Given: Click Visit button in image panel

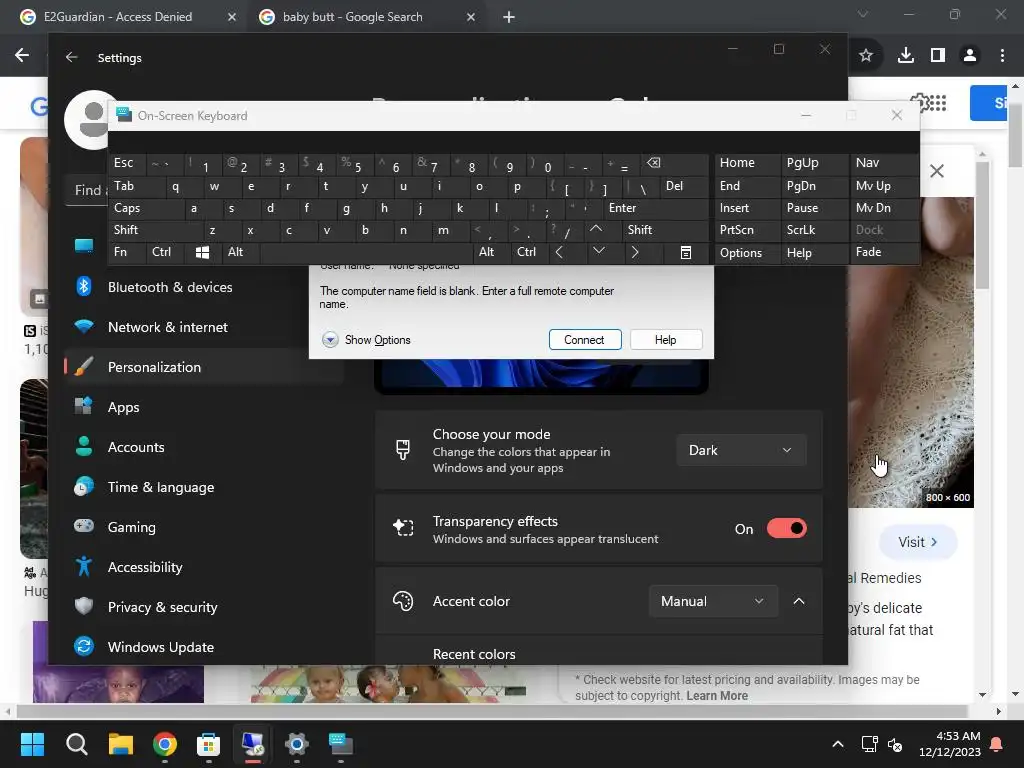Looking at the screenshot, I should pyautogui.click(x=918, y=542).
